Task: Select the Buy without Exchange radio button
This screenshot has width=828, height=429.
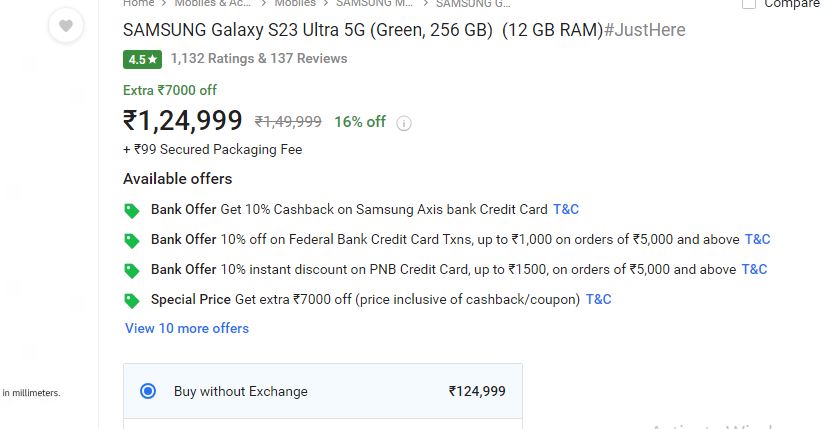Action: click(148, 391)
